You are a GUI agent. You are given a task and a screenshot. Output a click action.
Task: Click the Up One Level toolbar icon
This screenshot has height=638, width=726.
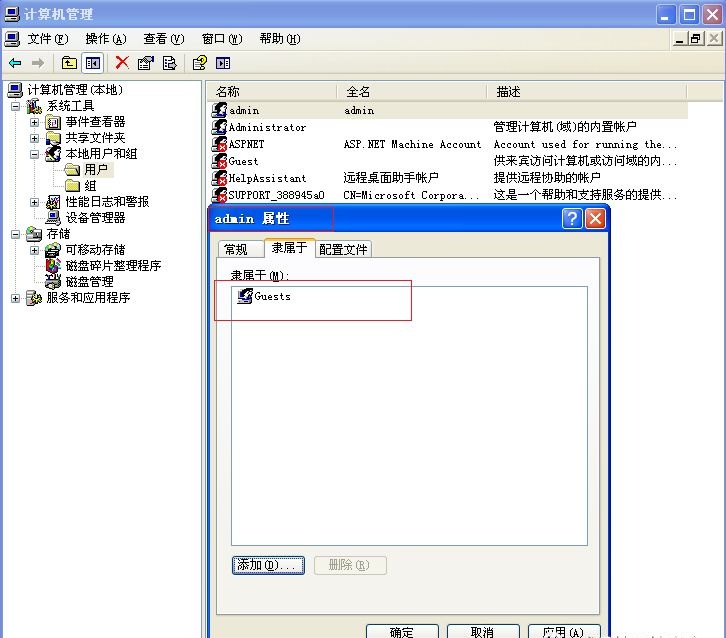69,63
